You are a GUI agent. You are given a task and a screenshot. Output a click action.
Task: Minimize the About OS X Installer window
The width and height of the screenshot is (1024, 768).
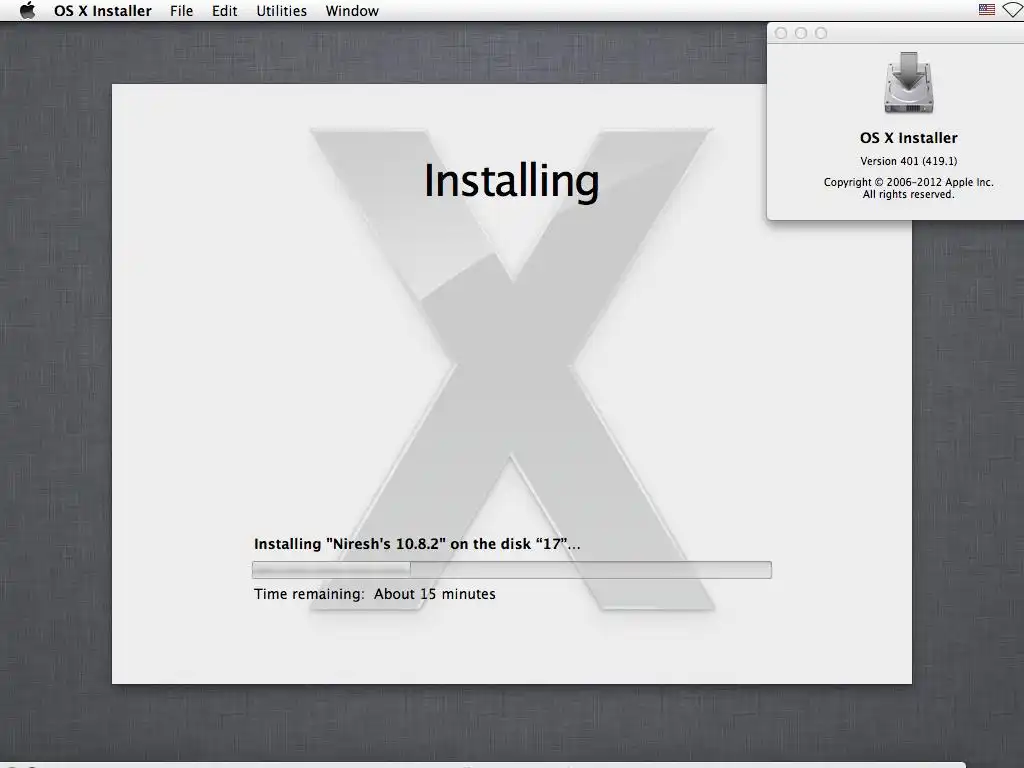(801, 33)
